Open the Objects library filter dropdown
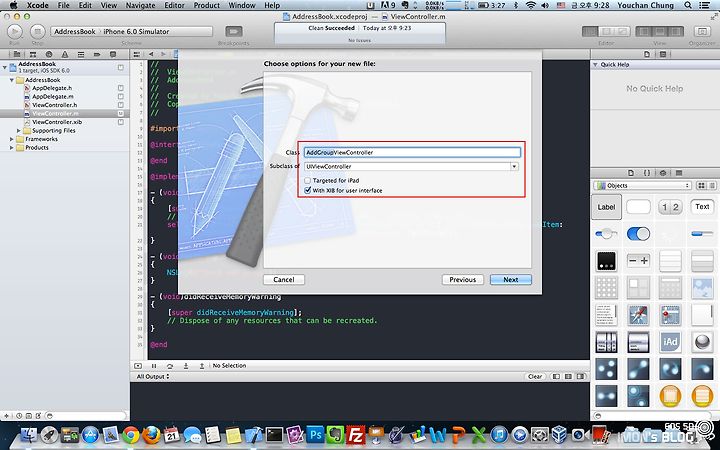The width and height of the screenshot is (720, 450). pos(642,186)
